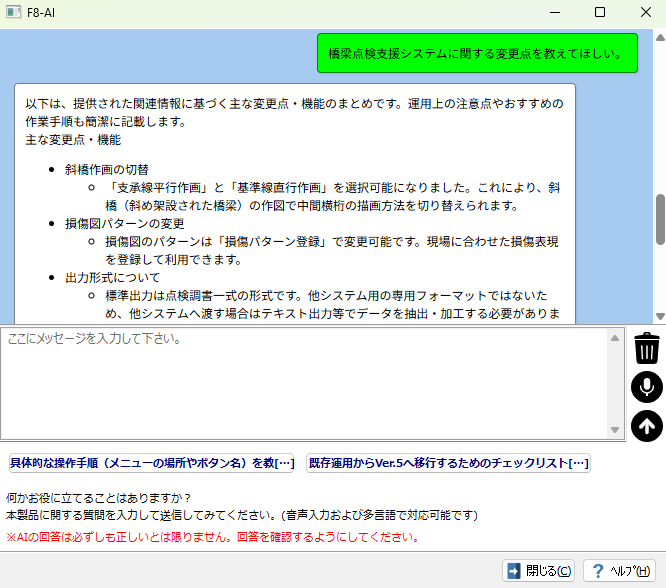Screen dimensions: 666x588
Task: Minimize the F8-AI window
Action: point(555,12)
